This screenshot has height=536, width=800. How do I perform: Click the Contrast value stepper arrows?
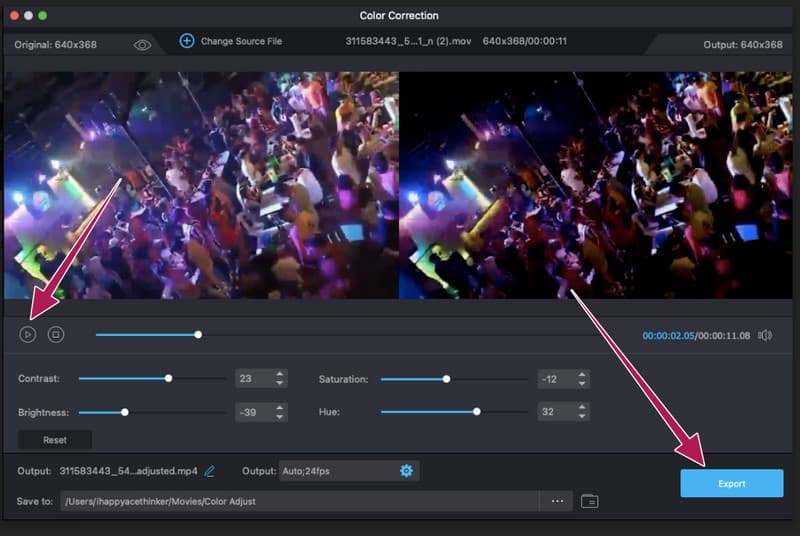(x=279, y=379)
